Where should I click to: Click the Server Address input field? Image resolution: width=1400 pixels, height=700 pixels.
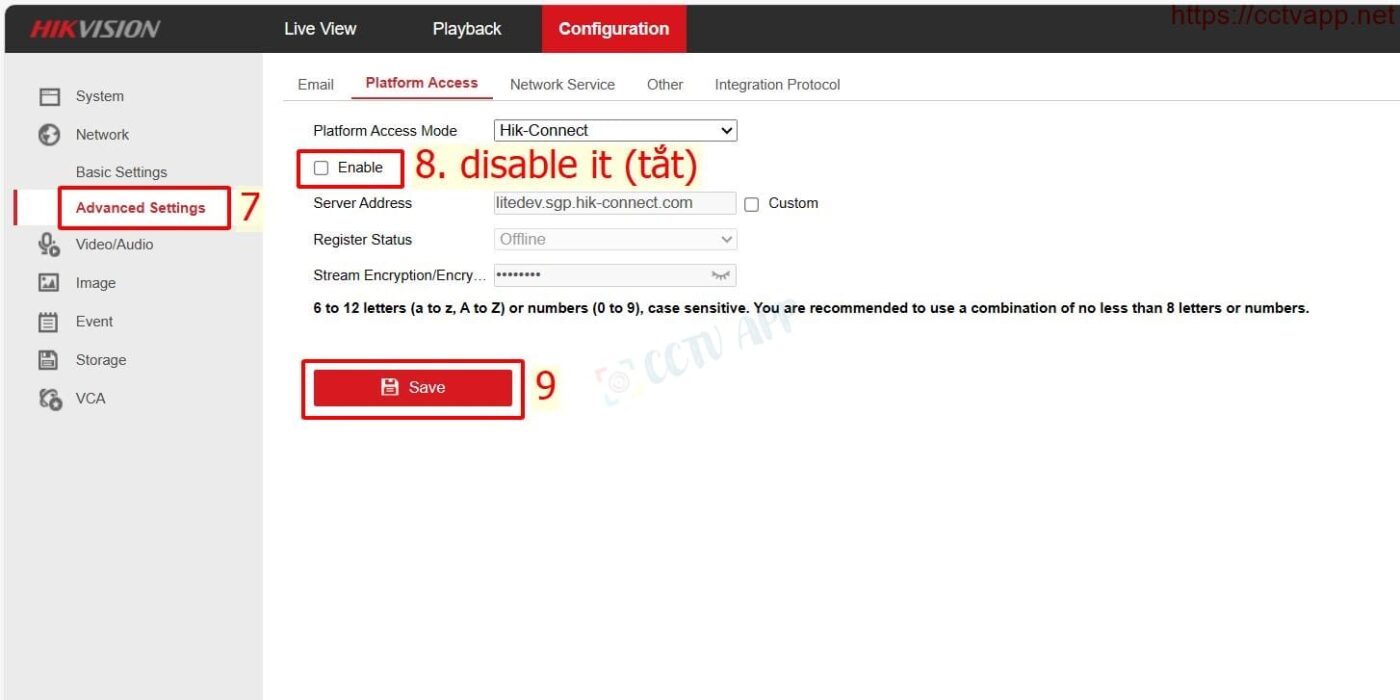pyautogui.click(x=614, y=203)
